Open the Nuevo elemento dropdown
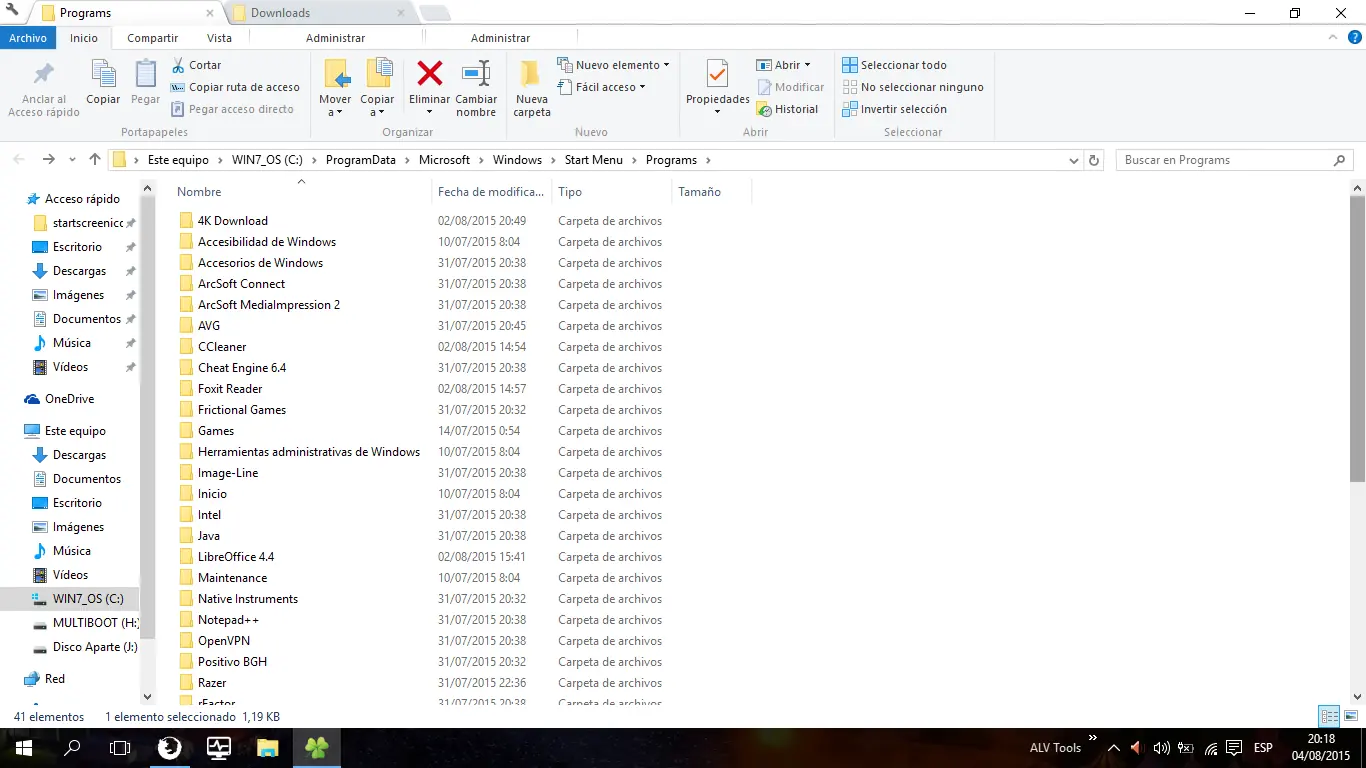The image size is (1366, 768). pos(613,65)
